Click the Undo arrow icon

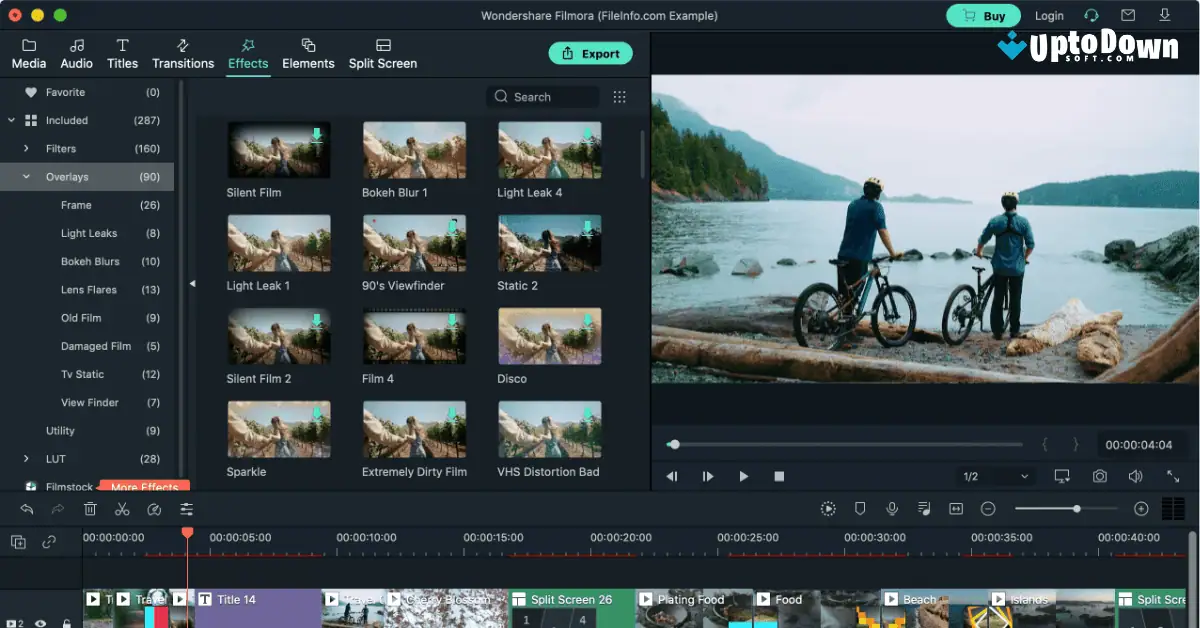(x=27, y=509)
